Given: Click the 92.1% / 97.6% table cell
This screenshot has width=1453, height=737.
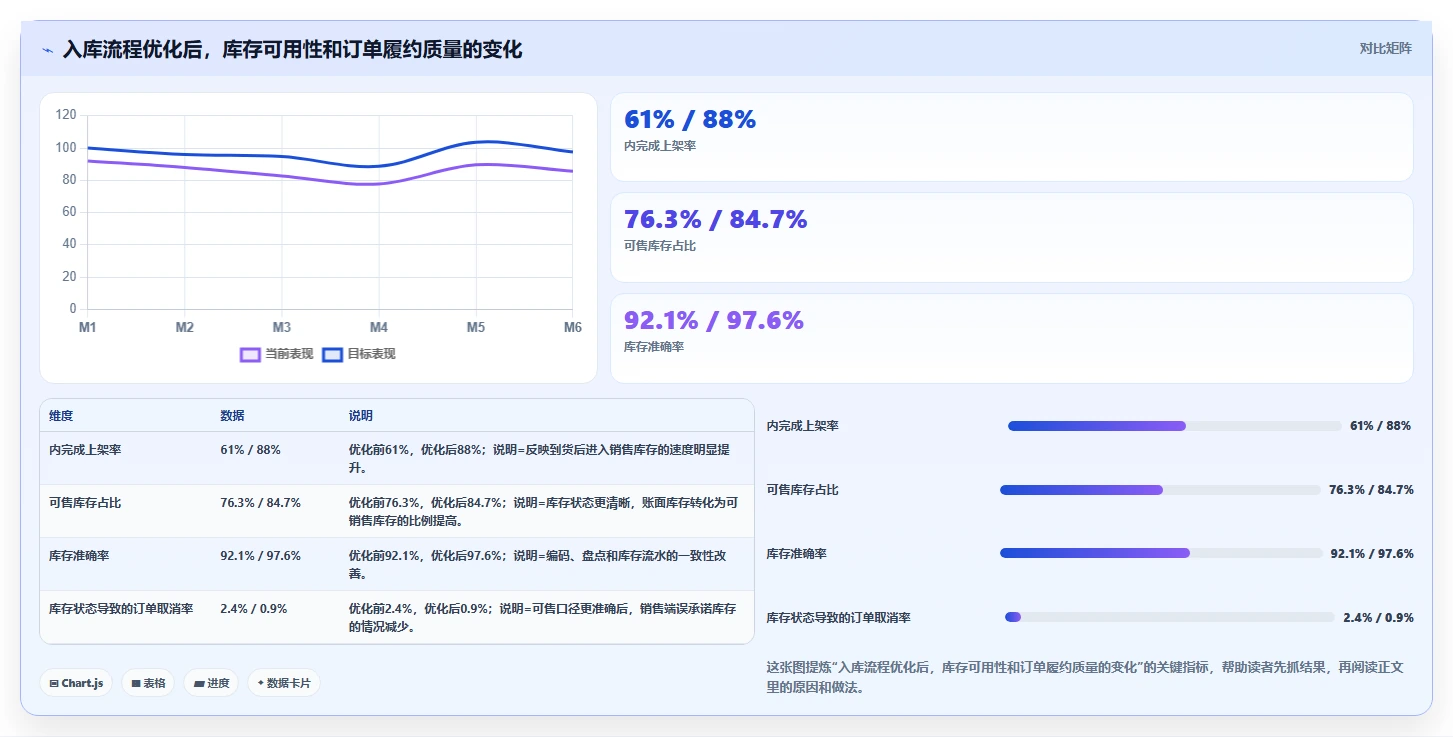Looking at the screenshot, I should [260, 556].
